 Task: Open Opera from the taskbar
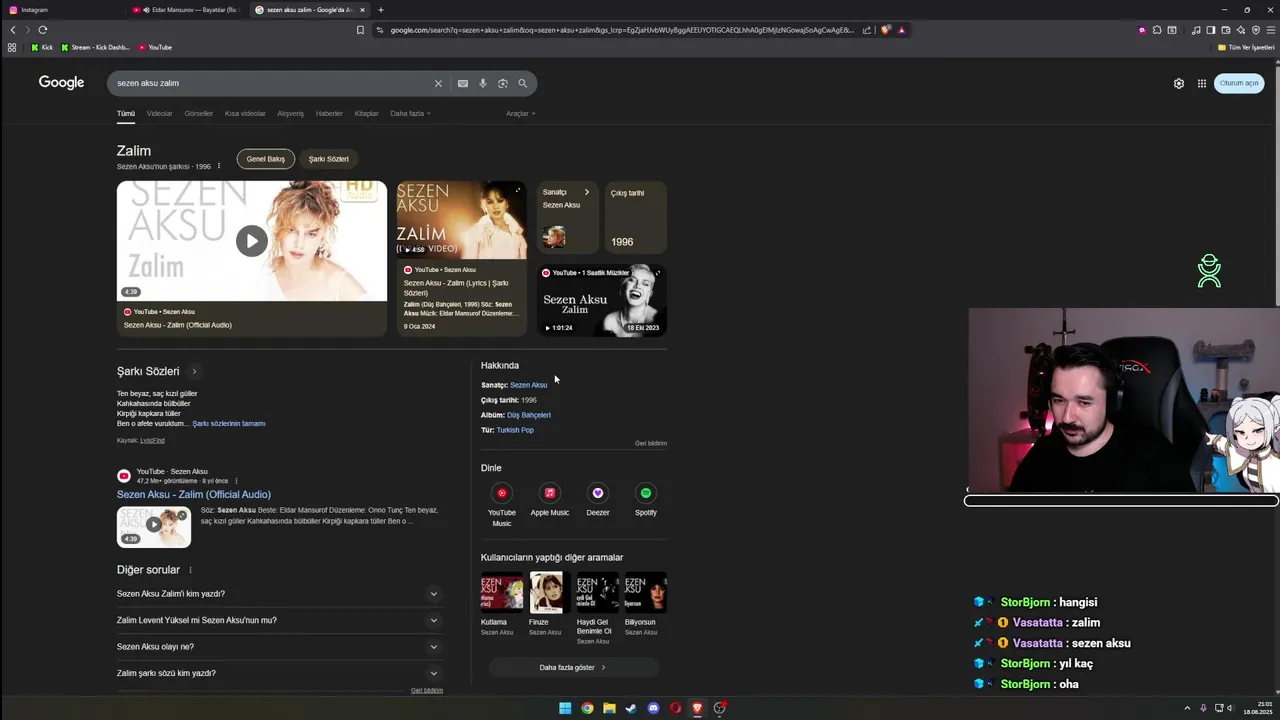tap(675, 708)
